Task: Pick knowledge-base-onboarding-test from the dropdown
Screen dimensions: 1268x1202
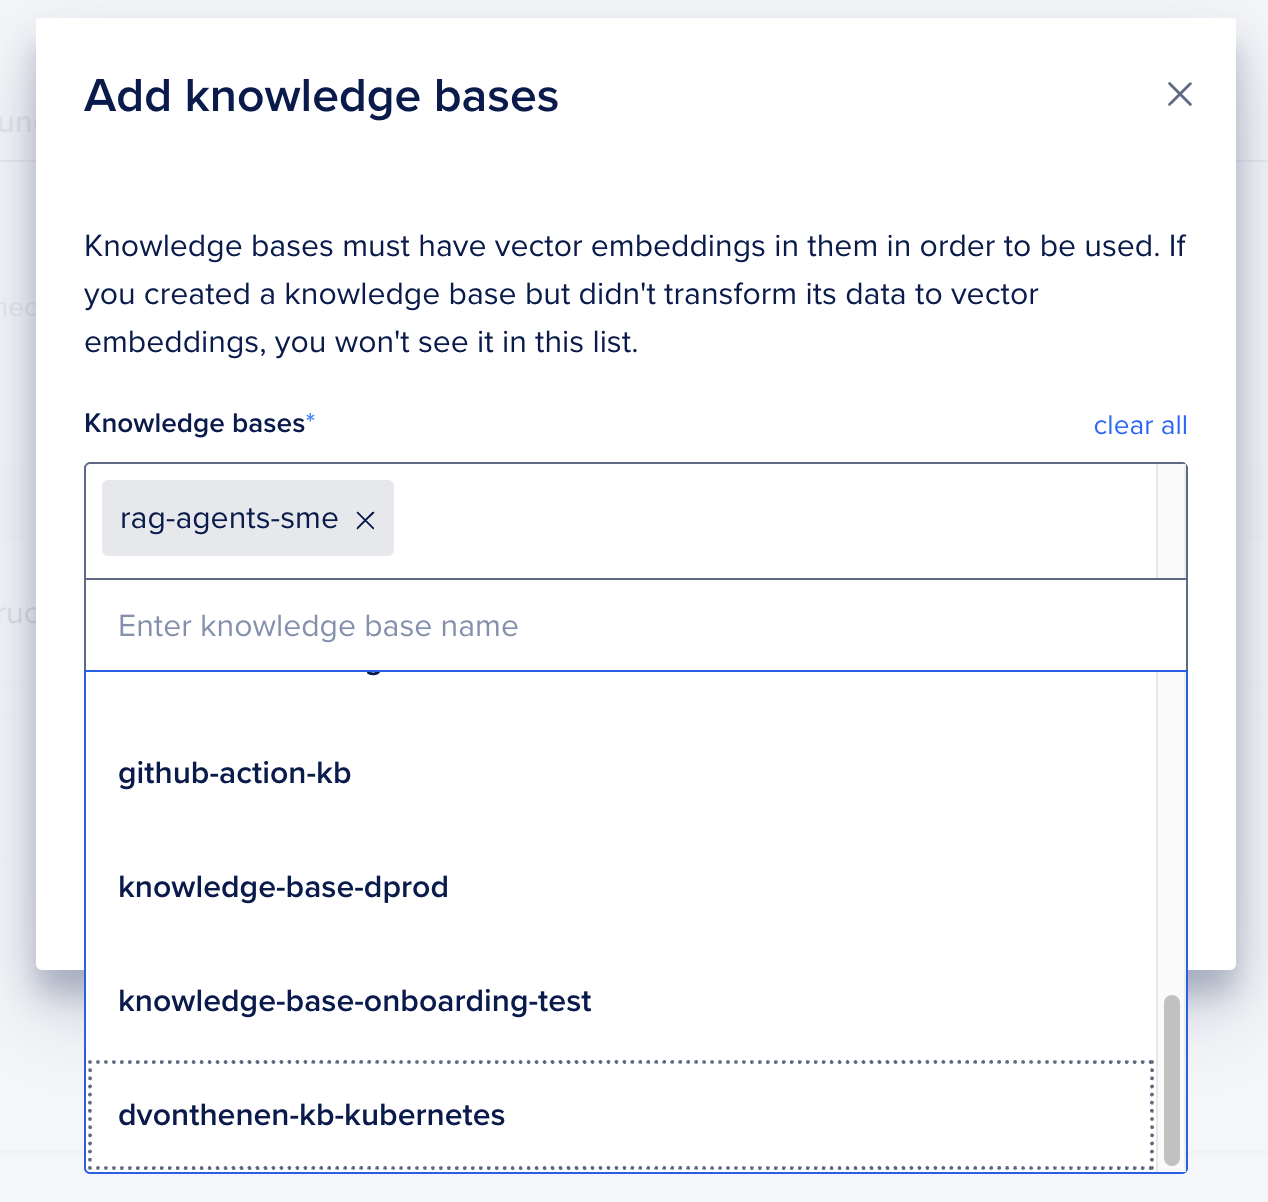Action: [x=355, y=1001]
